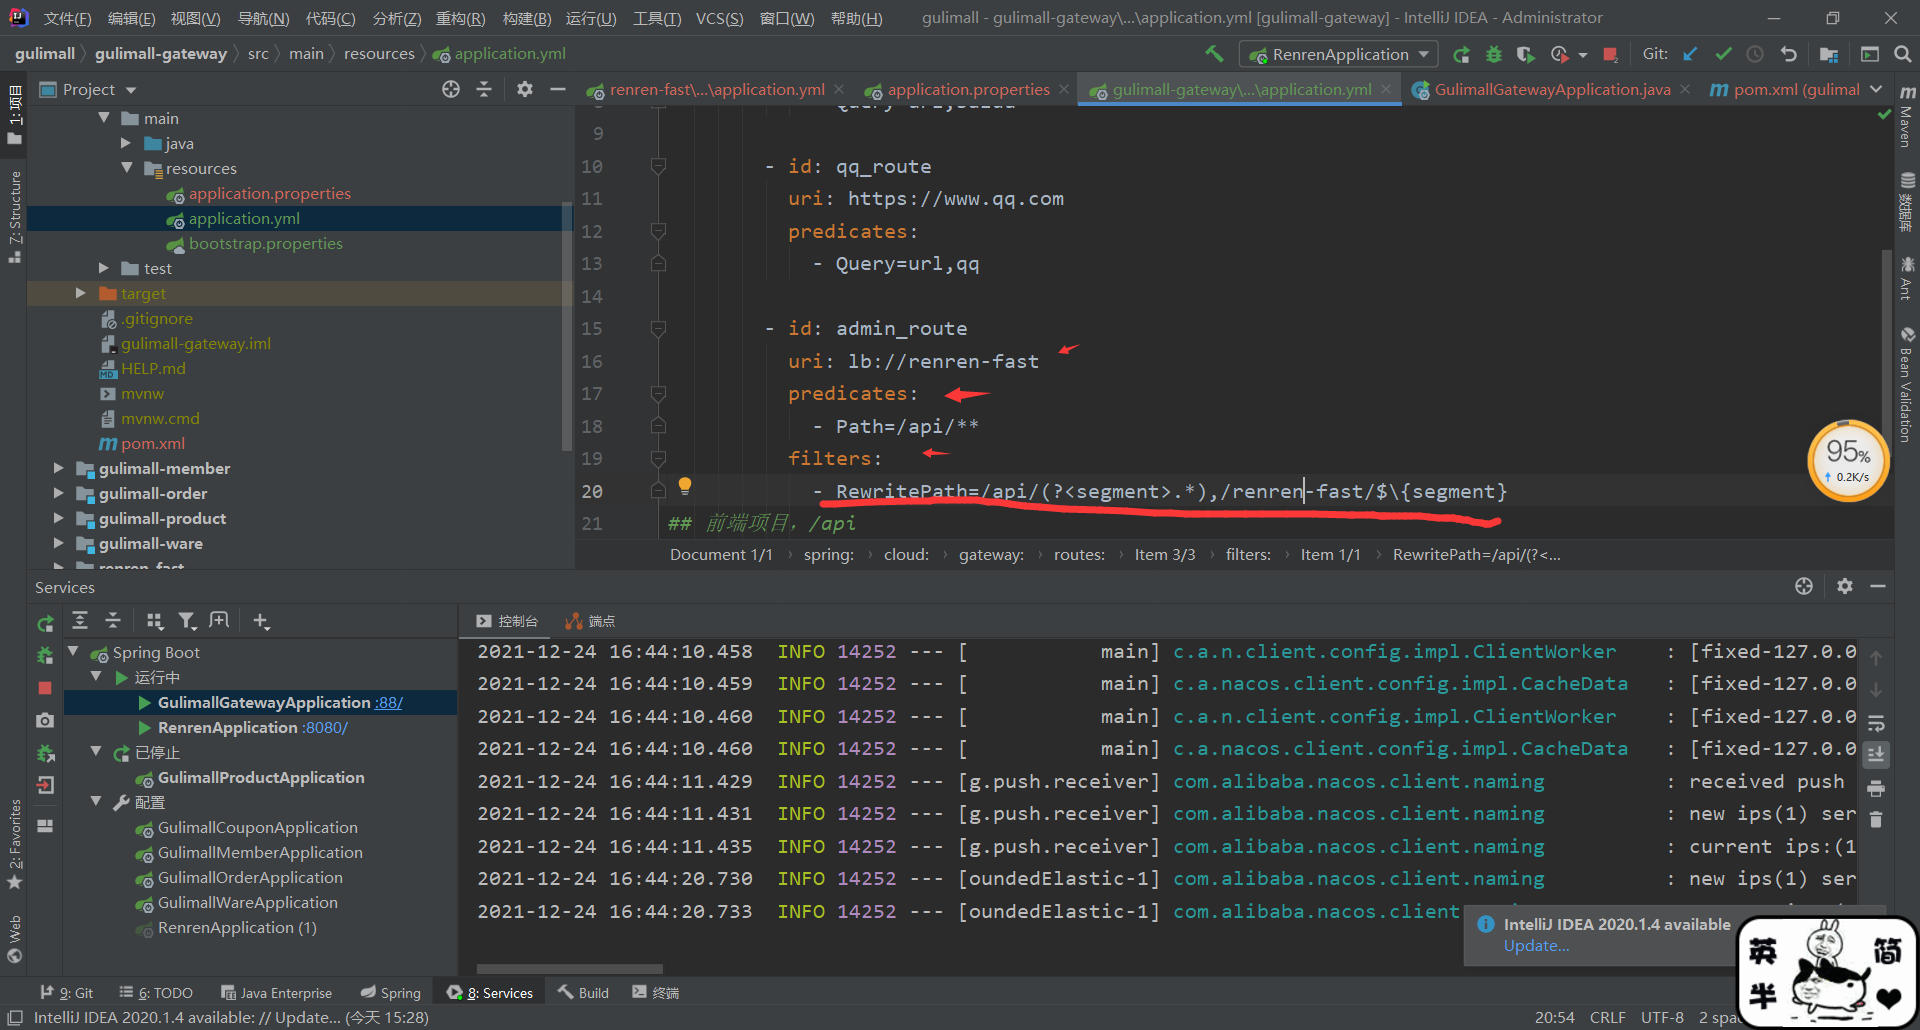The height and width of the screenshot is (1030, 1920).
Task: Run RenrenApplication with the green rerun icon
Action: (1461, 54)
